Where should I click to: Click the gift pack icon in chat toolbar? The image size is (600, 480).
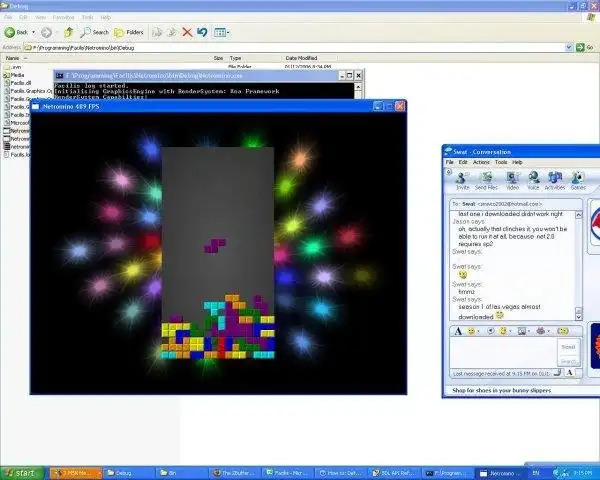[x=541, y=331]
